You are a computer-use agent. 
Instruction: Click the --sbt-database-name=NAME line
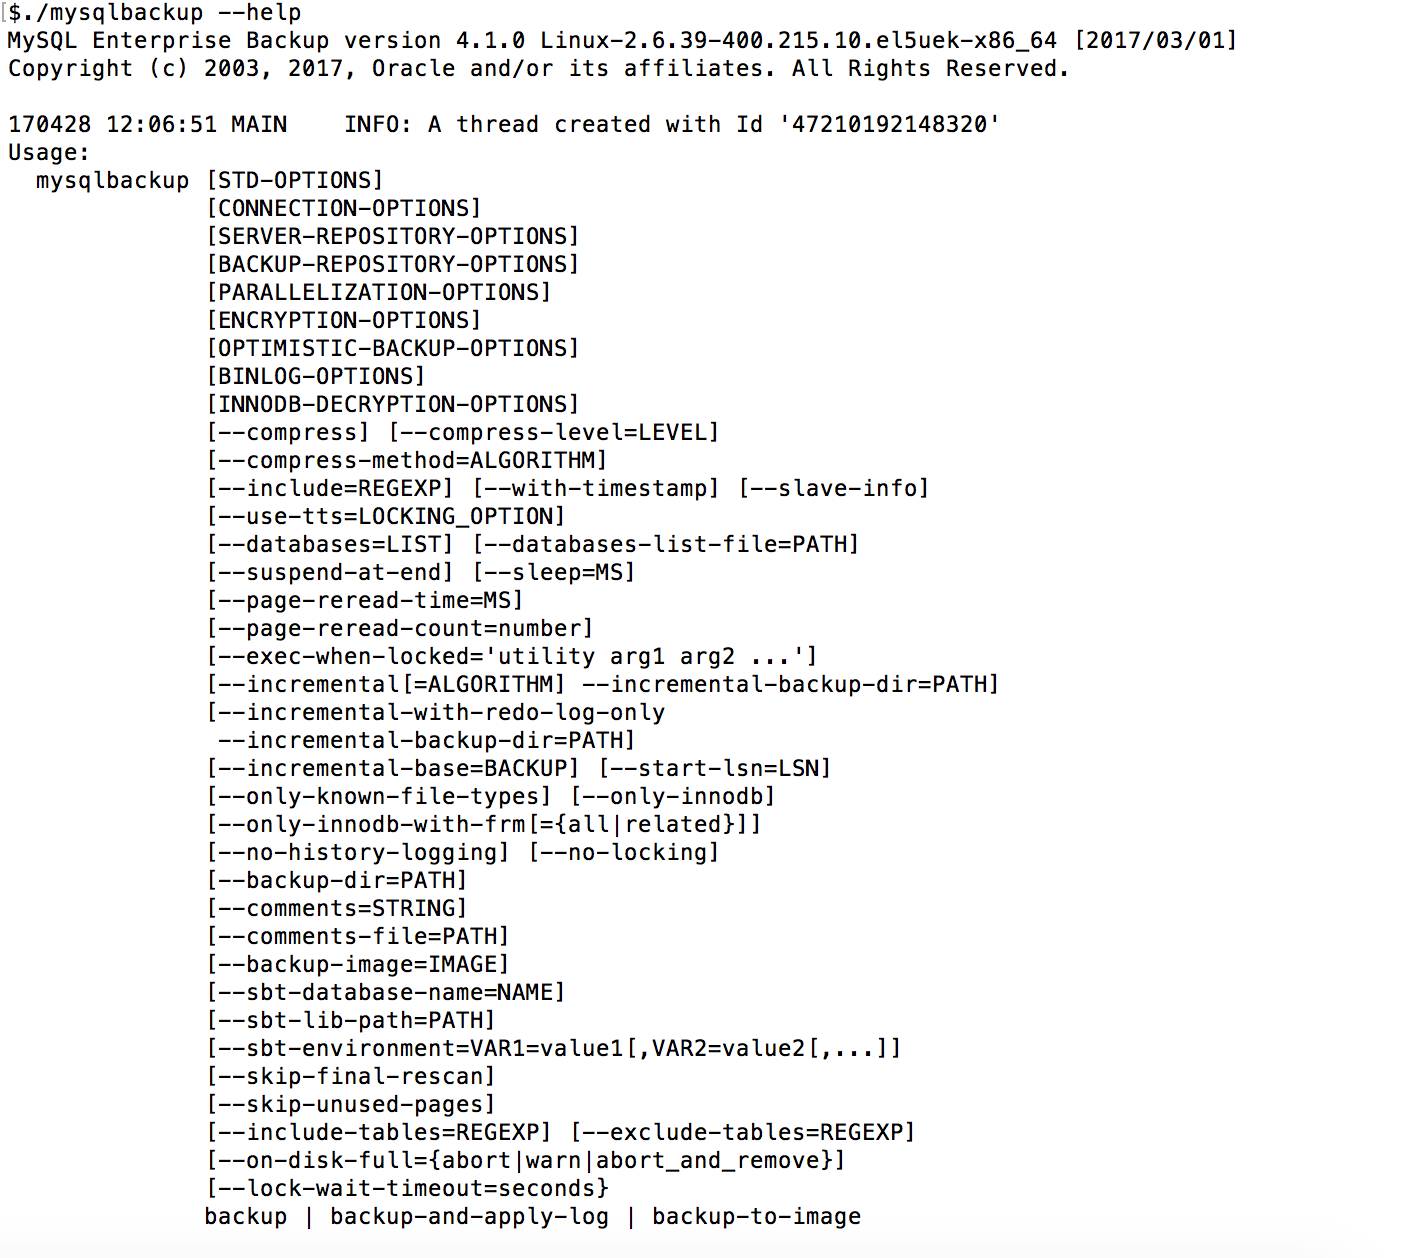point(386,993)
